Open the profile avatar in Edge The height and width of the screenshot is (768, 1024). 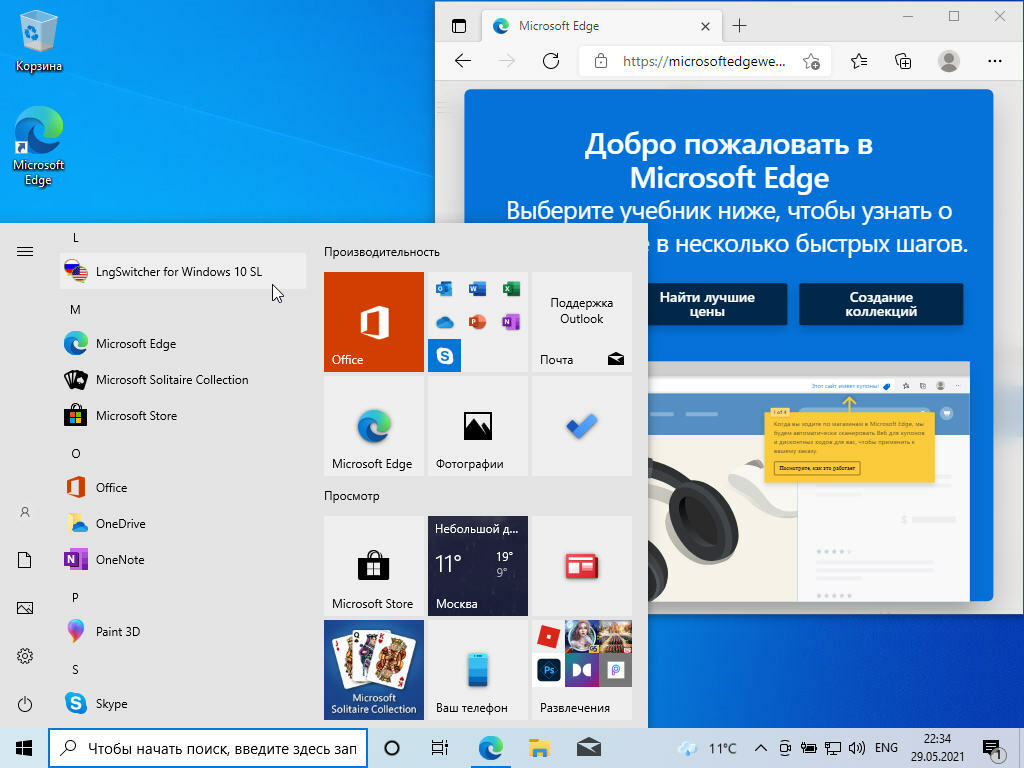[949, 61]
